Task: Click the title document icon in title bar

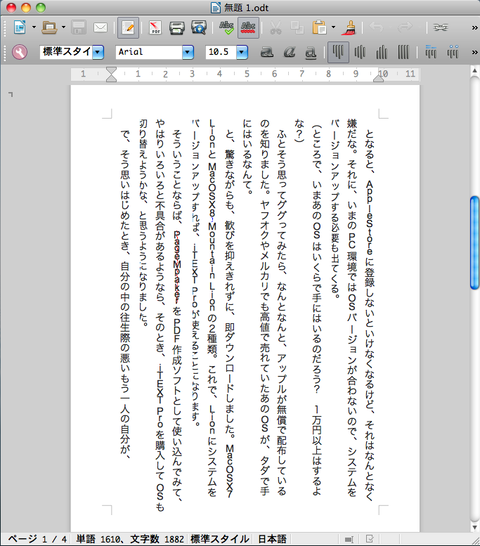Action: pos(216,7)
